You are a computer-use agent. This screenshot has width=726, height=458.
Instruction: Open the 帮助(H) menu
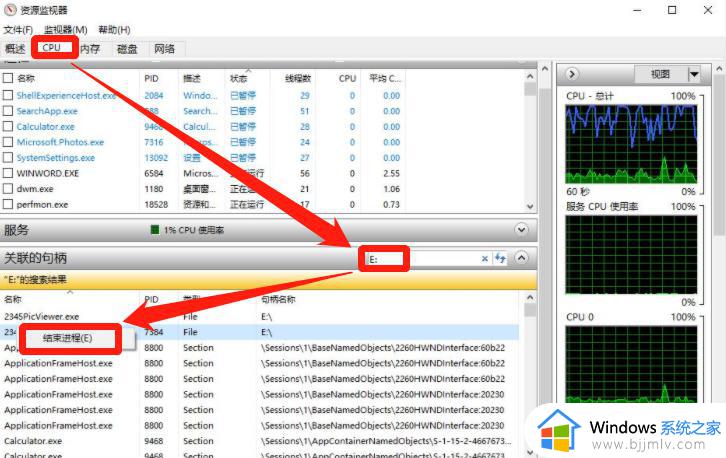coord(114,30)
